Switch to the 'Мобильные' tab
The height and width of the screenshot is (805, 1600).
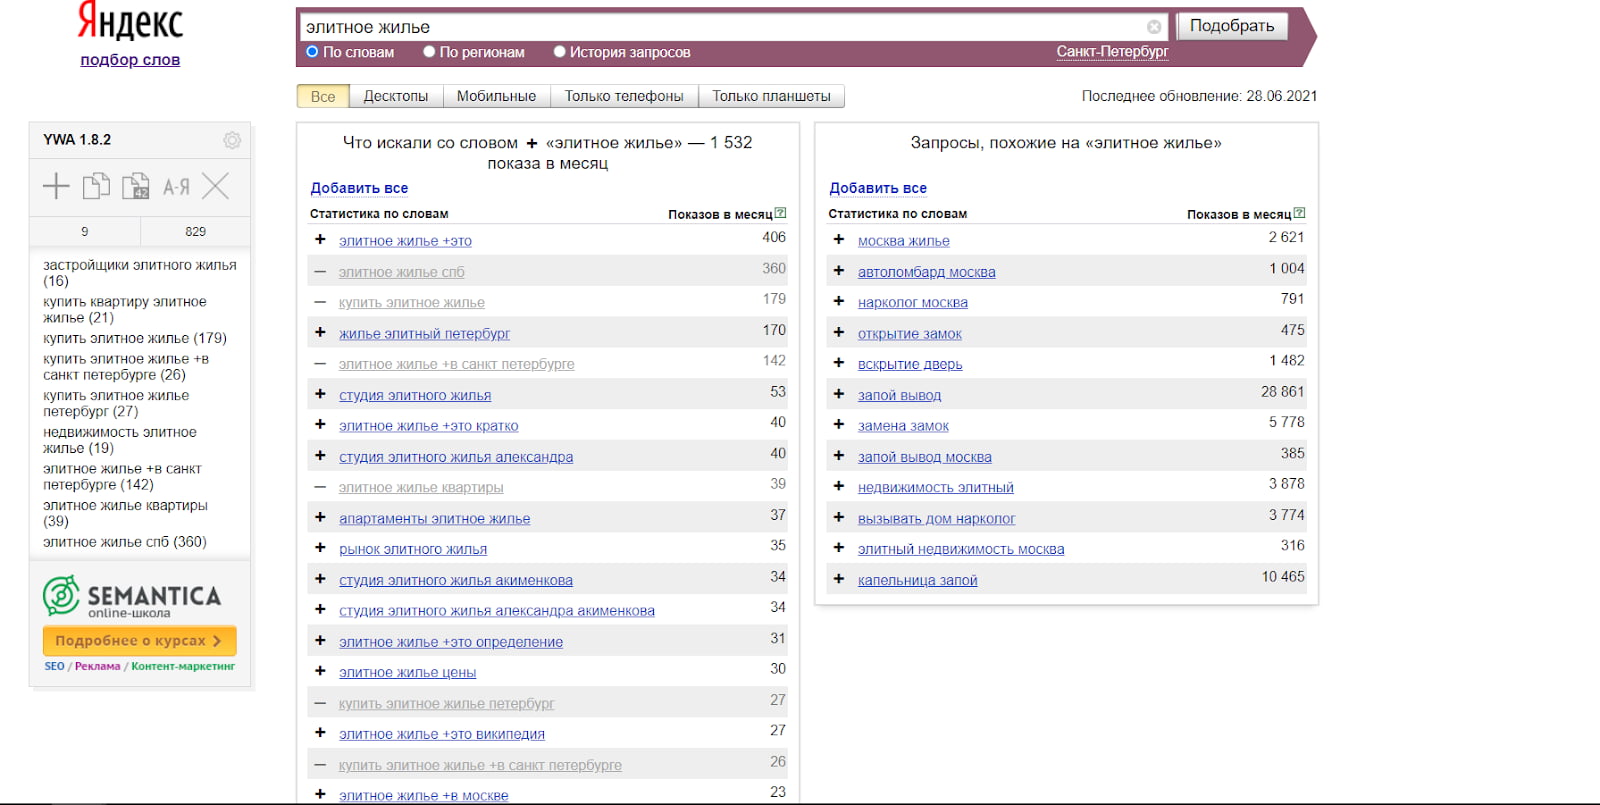point(496,96)
